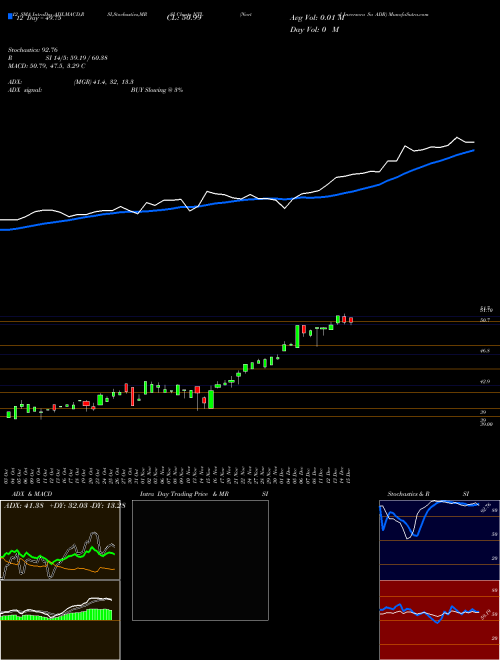Image resolution: width=500 pixels, height=660 pixels.
Task: Click the 'BUY Slowing @ 8%' signal text
Action: click(x=157, y=90)
